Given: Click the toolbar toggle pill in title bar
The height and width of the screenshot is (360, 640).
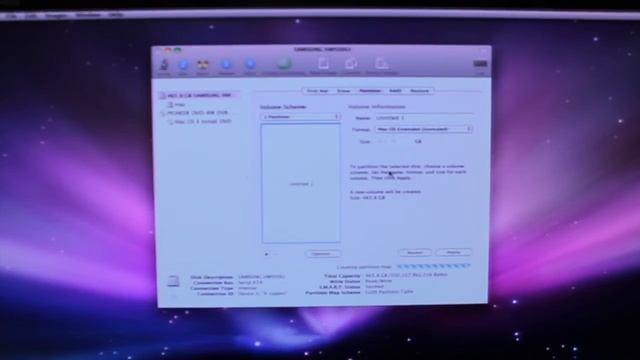Looking at the screenshot, I should [x=483, y=50].
